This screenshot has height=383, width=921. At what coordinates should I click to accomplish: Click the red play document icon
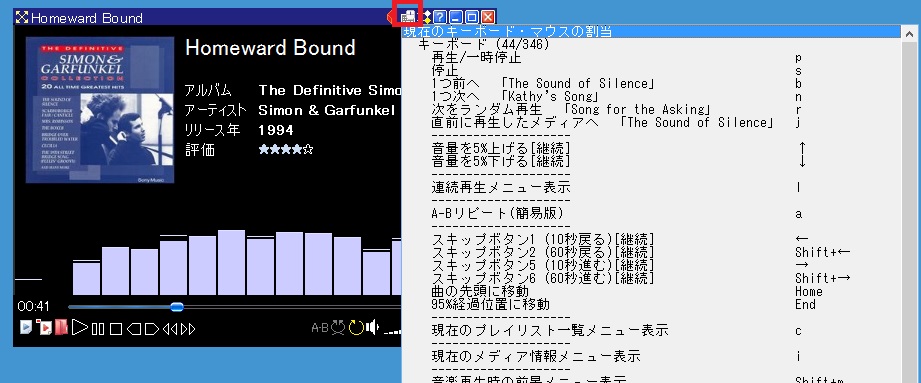point(43,327)
